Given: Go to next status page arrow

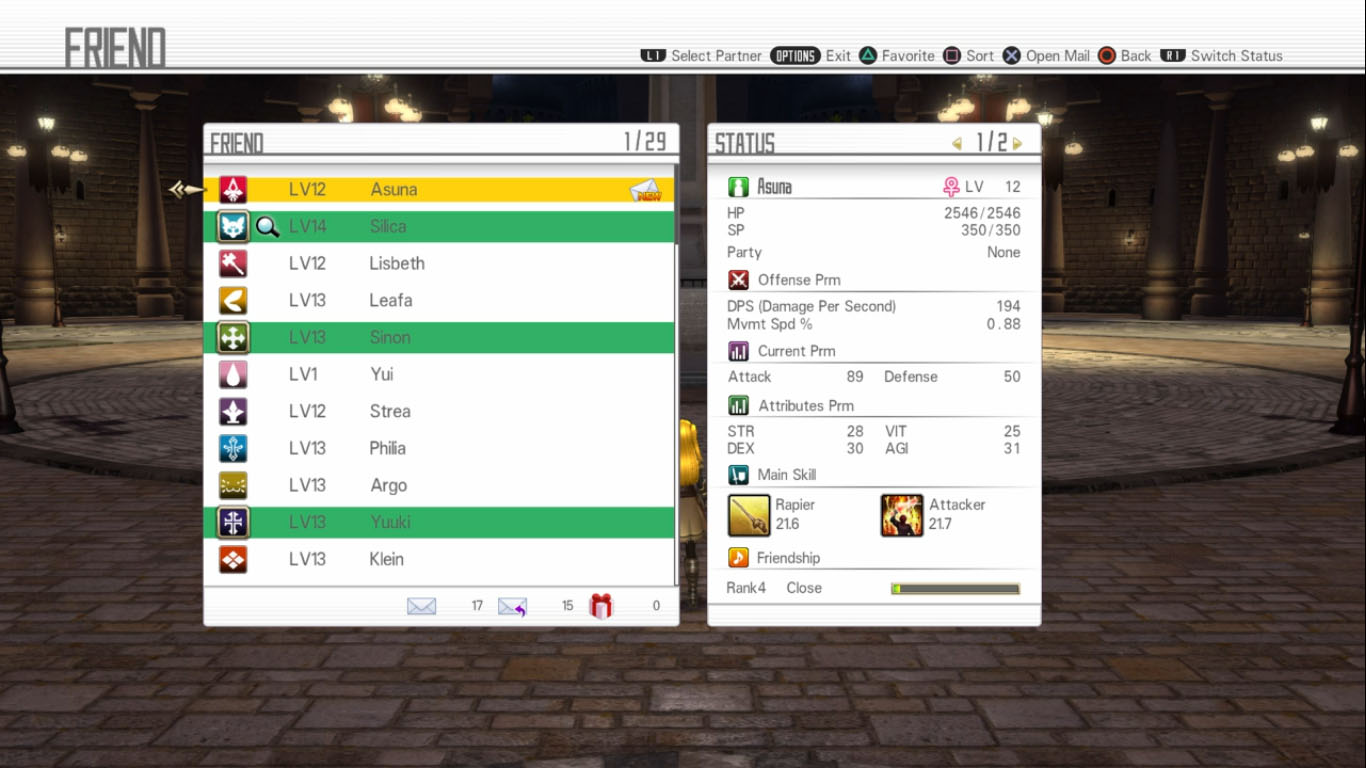Looking at the screenshot, I should click(x=1018, y=144).
